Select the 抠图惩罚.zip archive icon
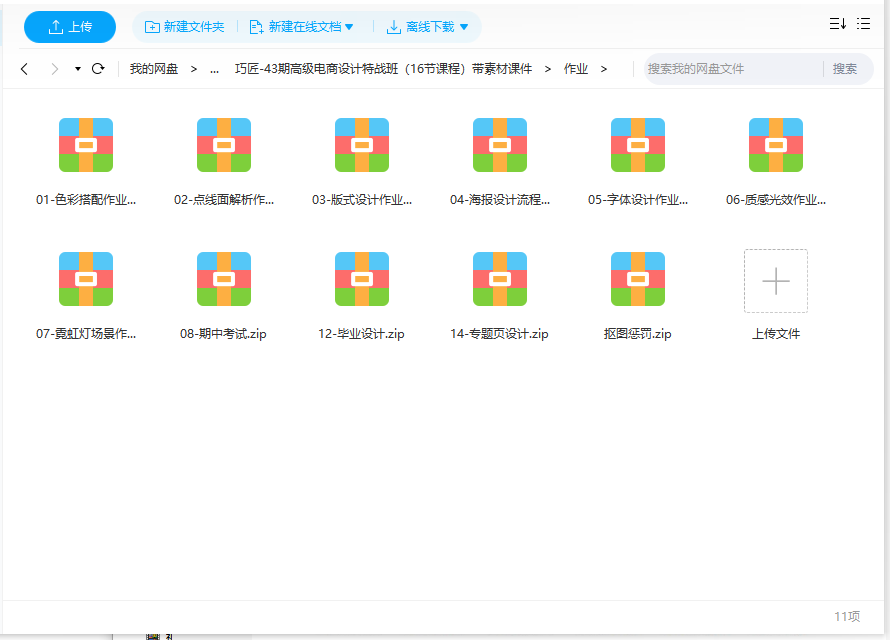The height and width of the screenshot is (640, 890). [637, 279]
